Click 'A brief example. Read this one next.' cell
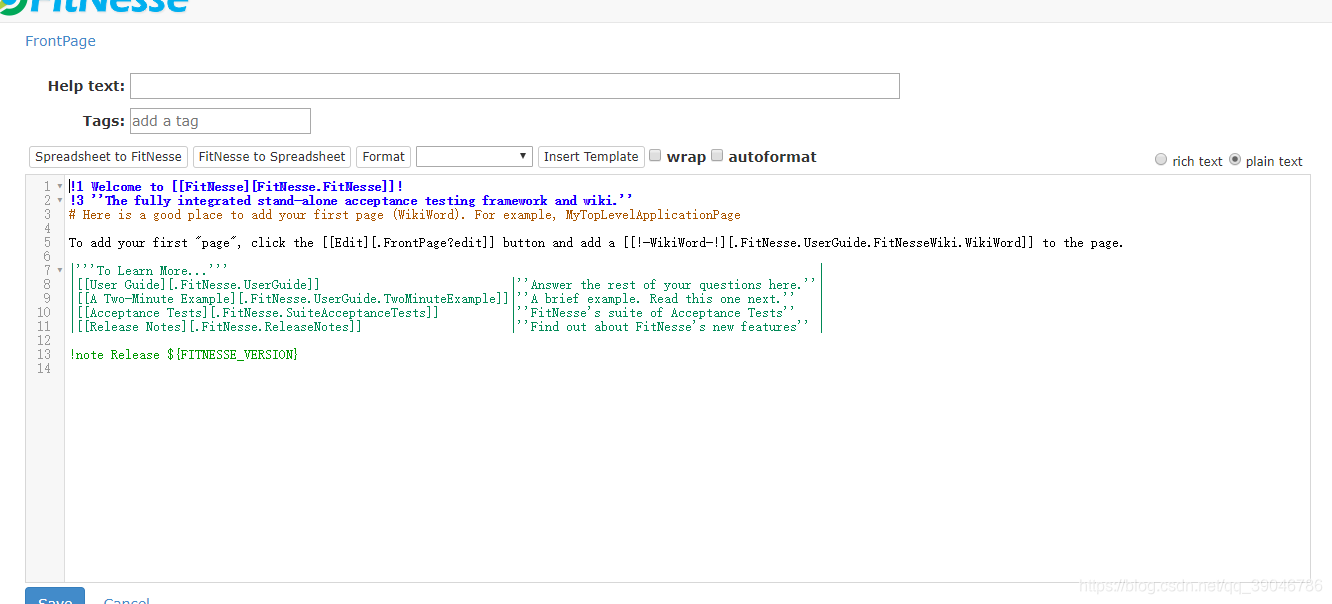Screen dimensions: 1332x604 655,299
